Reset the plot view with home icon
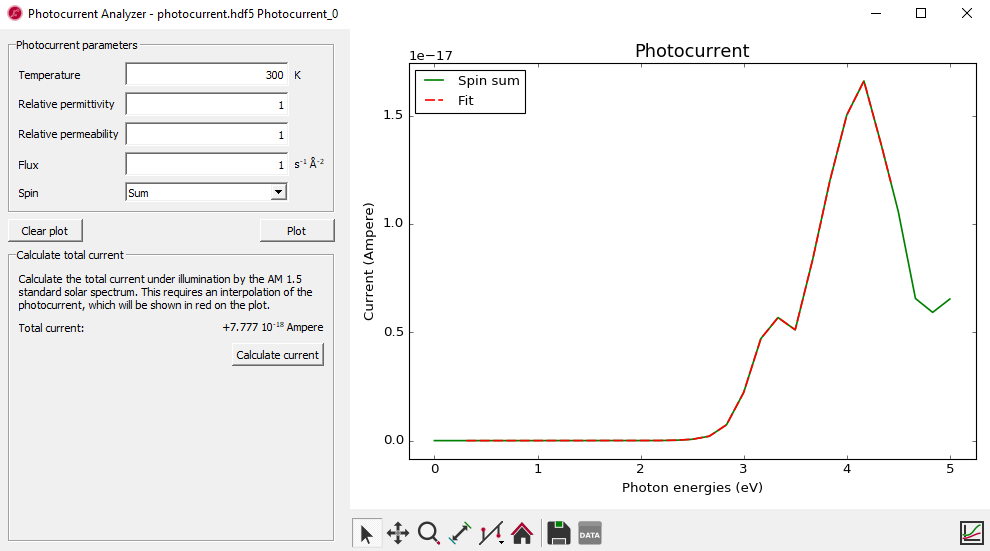The height and width of the screenshot is (551, 990). [x=522, y=533]
